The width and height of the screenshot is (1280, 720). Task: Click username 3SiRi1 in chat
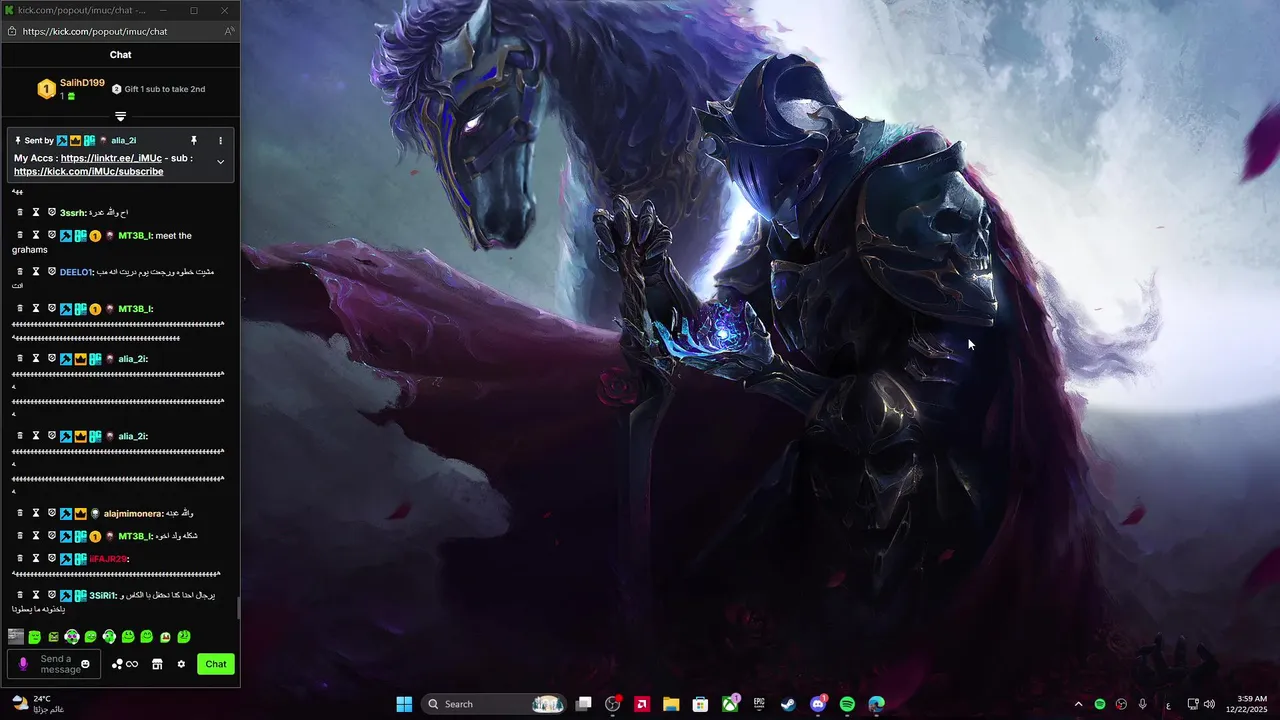pyautogui.click(x=102, y=595)
